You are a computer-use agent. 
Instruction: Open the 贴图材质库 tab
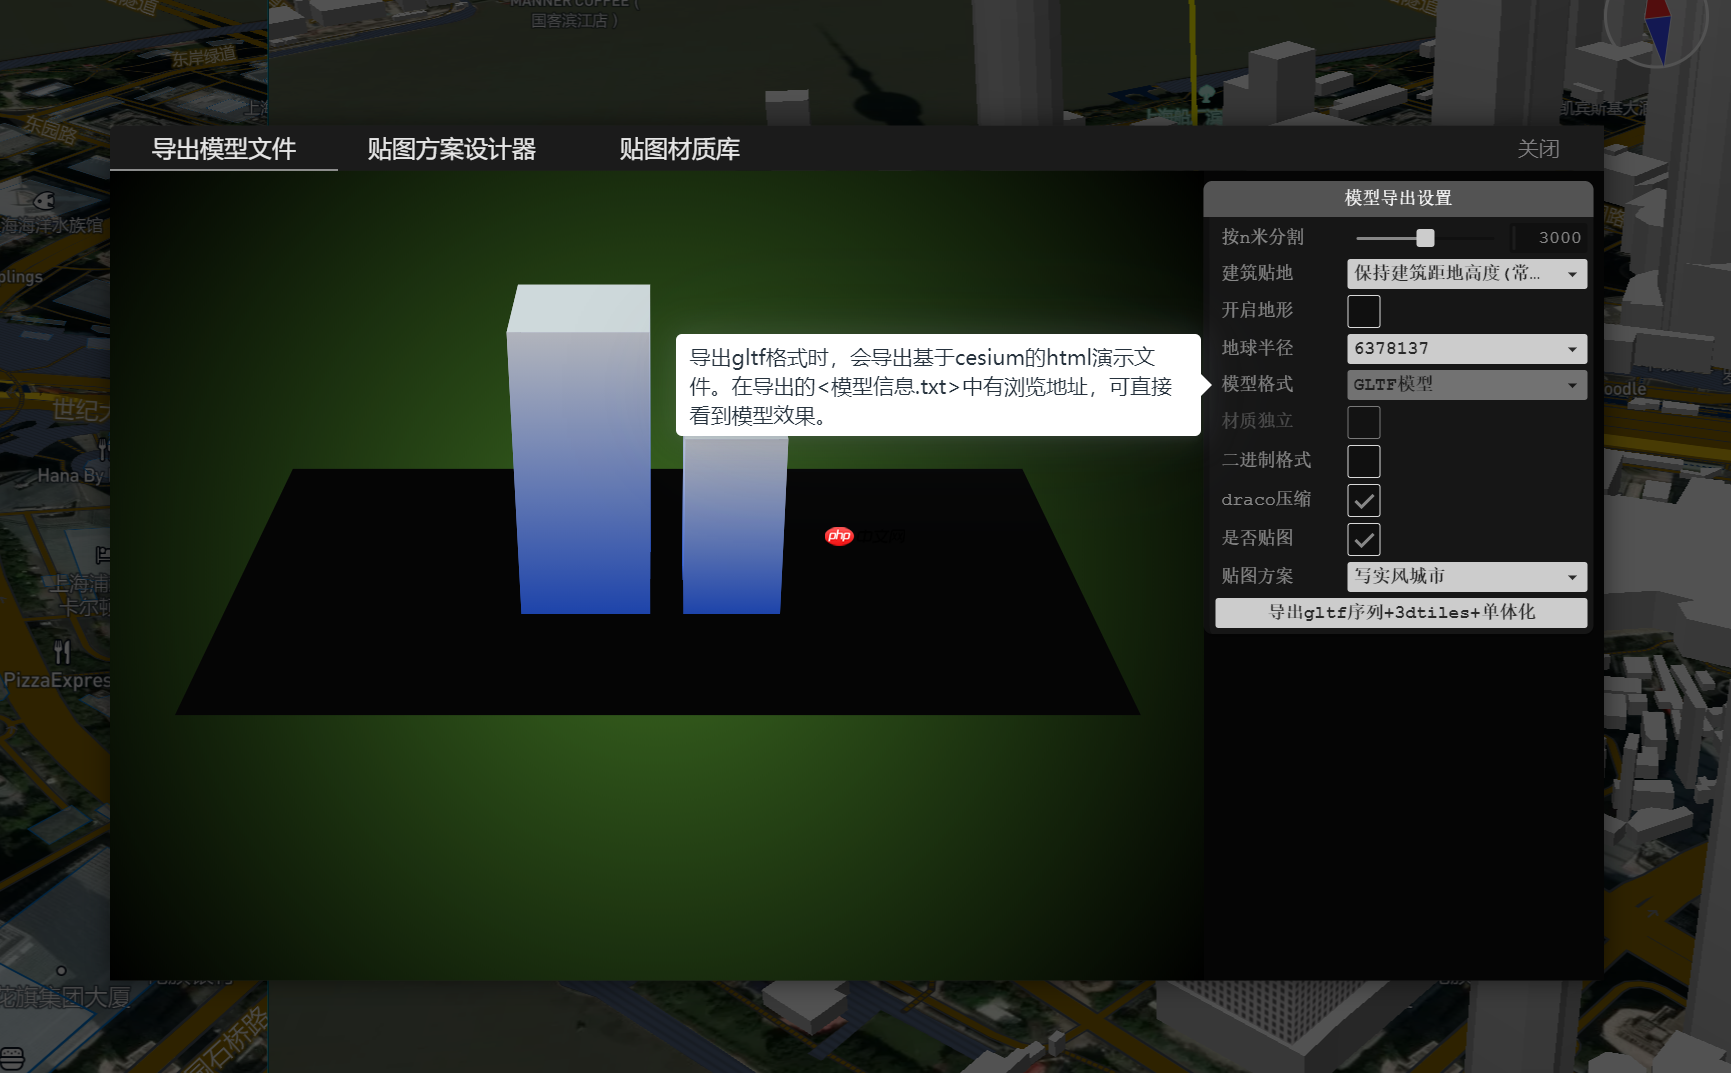click(x=678, y=149)
